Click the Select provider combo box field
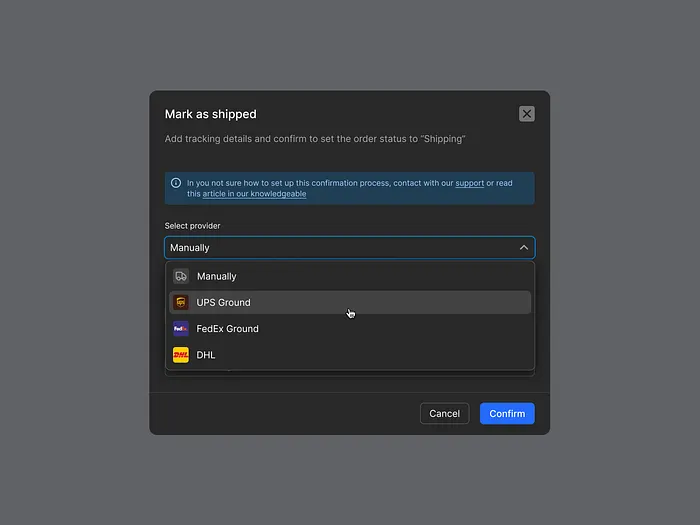Screen dimensions: 700x525 [x=340, y=247]
